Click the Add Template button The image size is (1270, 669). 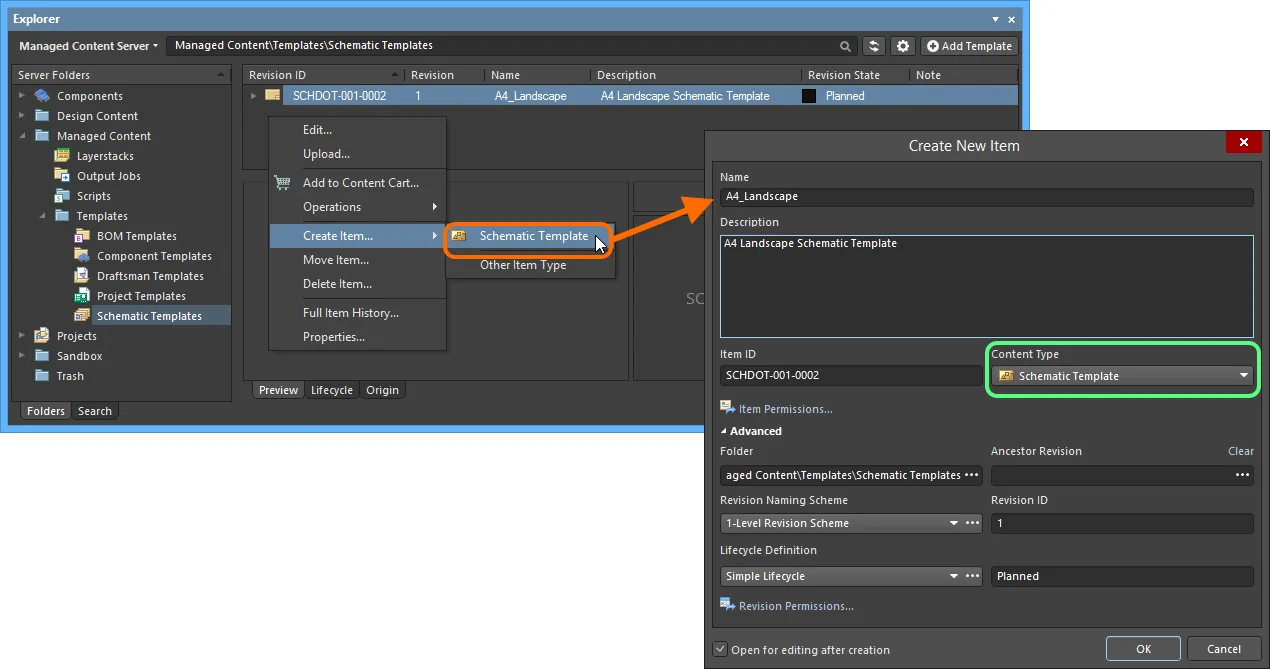point(969,46)
